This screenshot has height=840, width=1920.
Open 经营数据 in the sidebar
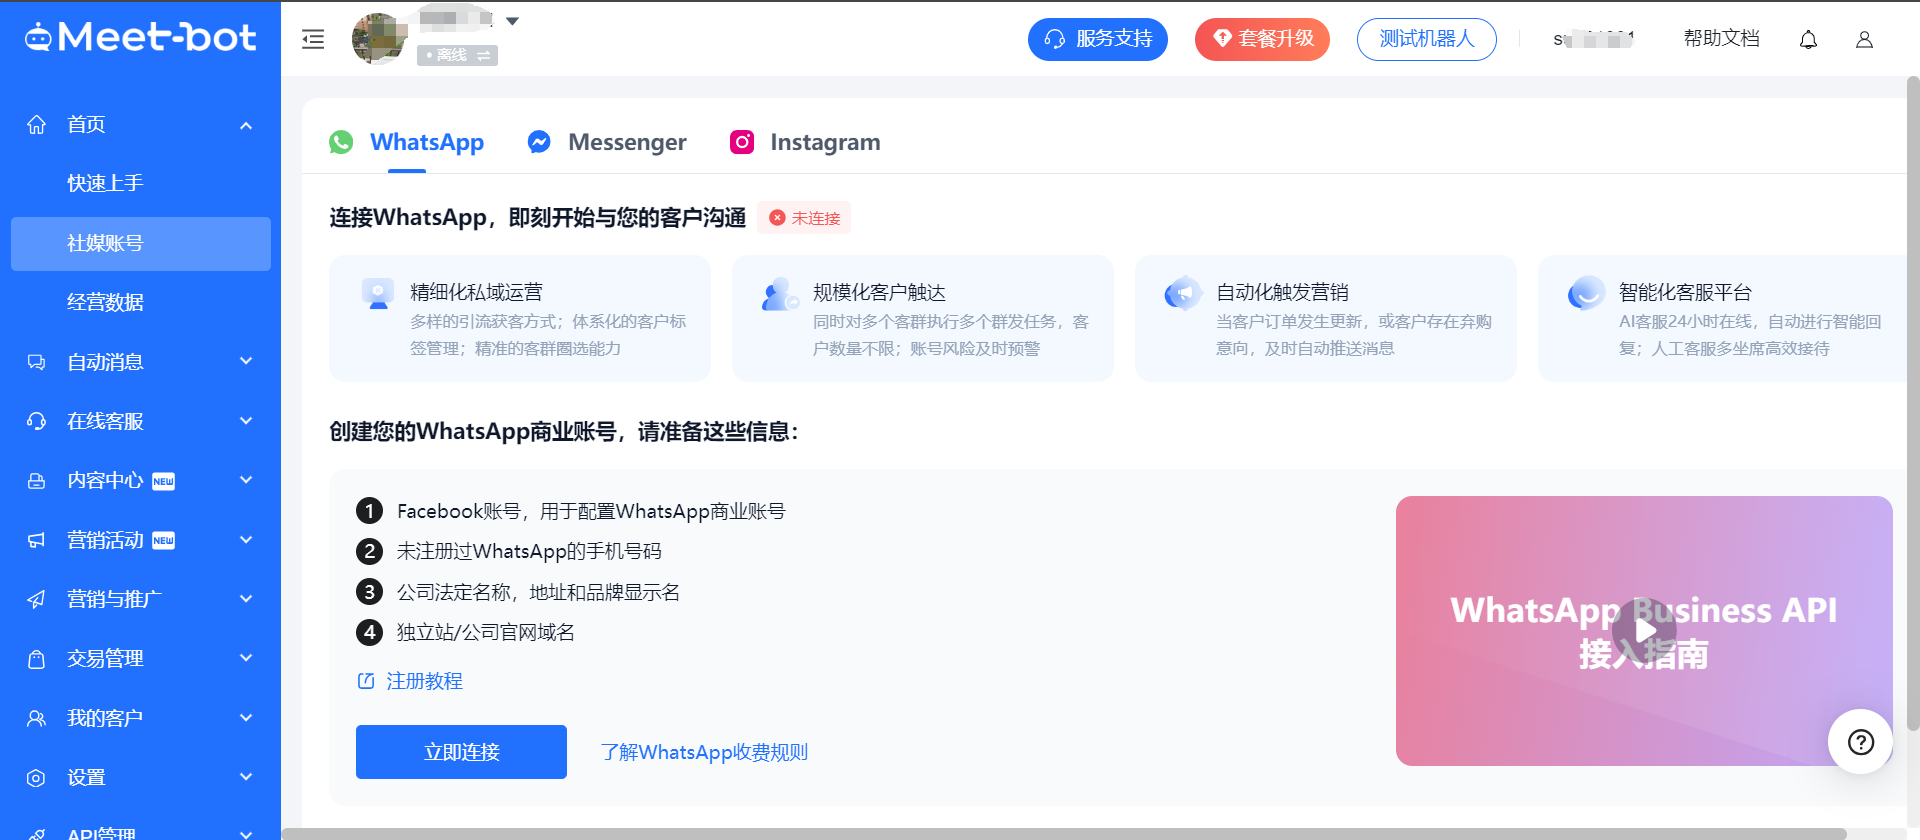click(x=105, y=302)
